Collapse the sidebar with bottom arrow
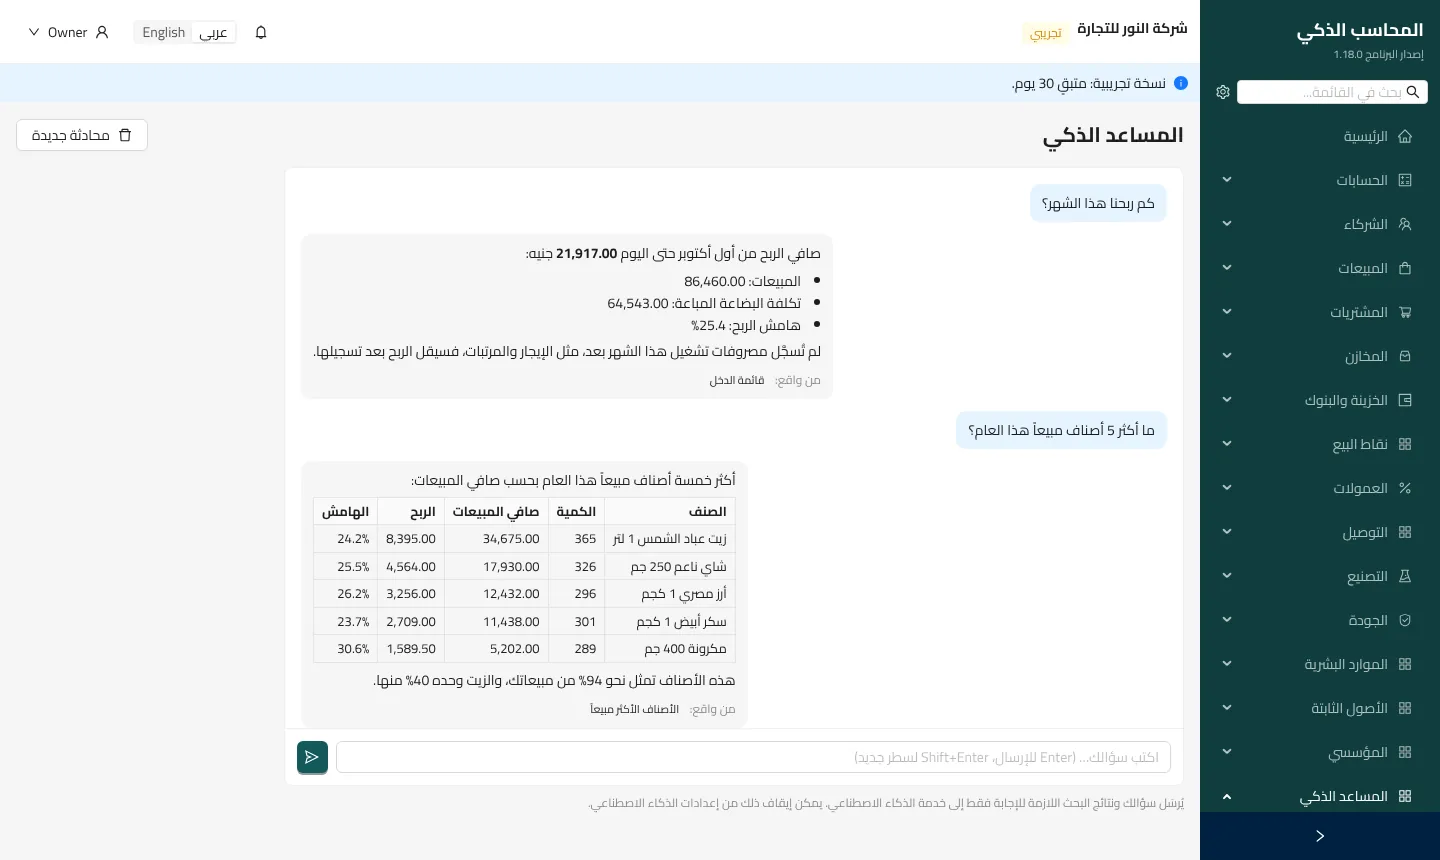Viewport: 1440px width, 860px height. point(1320,836)
